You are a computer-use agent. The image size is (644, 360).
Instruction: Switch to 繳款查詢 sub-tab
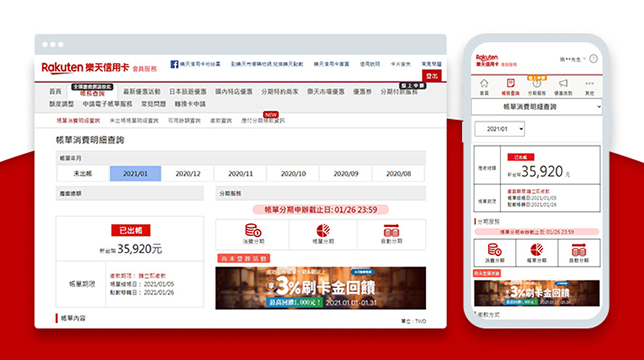coord(221,121)
